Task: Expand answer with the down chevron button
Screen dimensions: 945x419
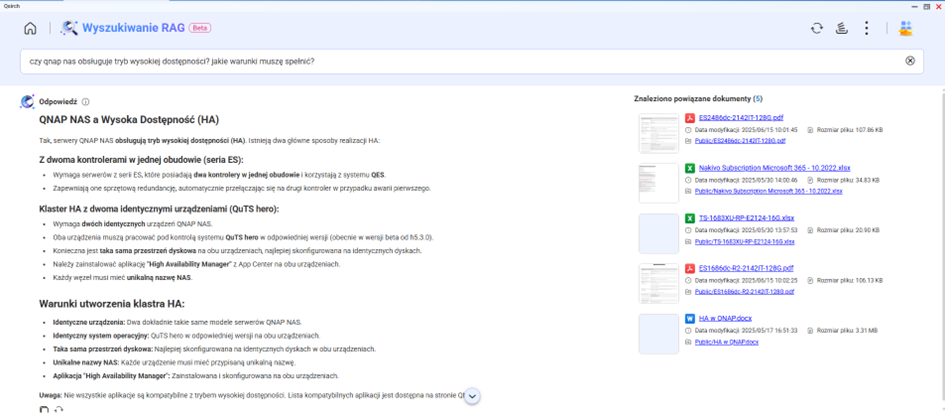Action: pyautogui.click(x=473, y=396)
